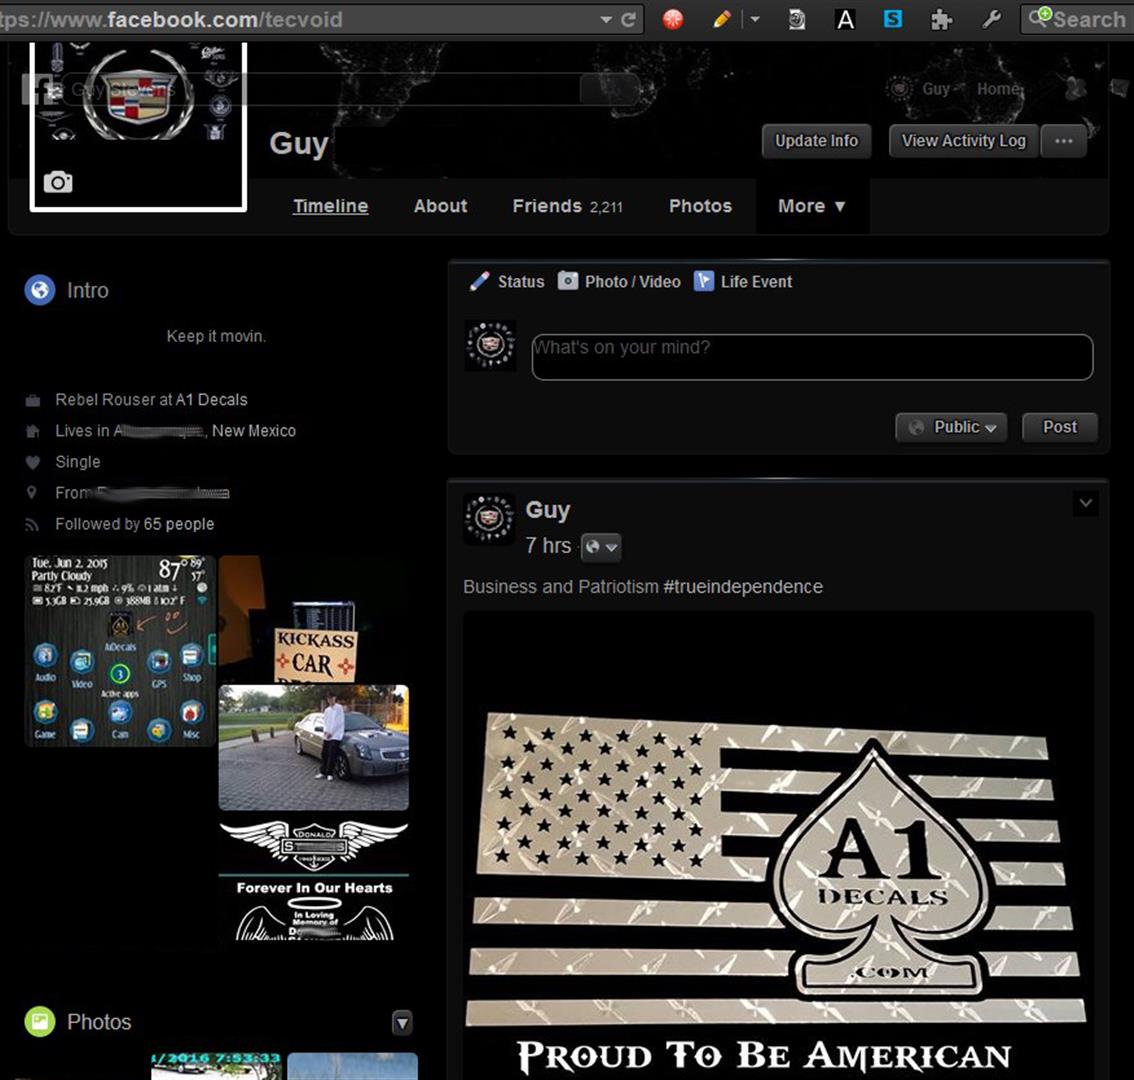Open the URL history dropdown arrow
The image size is (1134, 1080).
pyautogui.click(x=606, y=20)
